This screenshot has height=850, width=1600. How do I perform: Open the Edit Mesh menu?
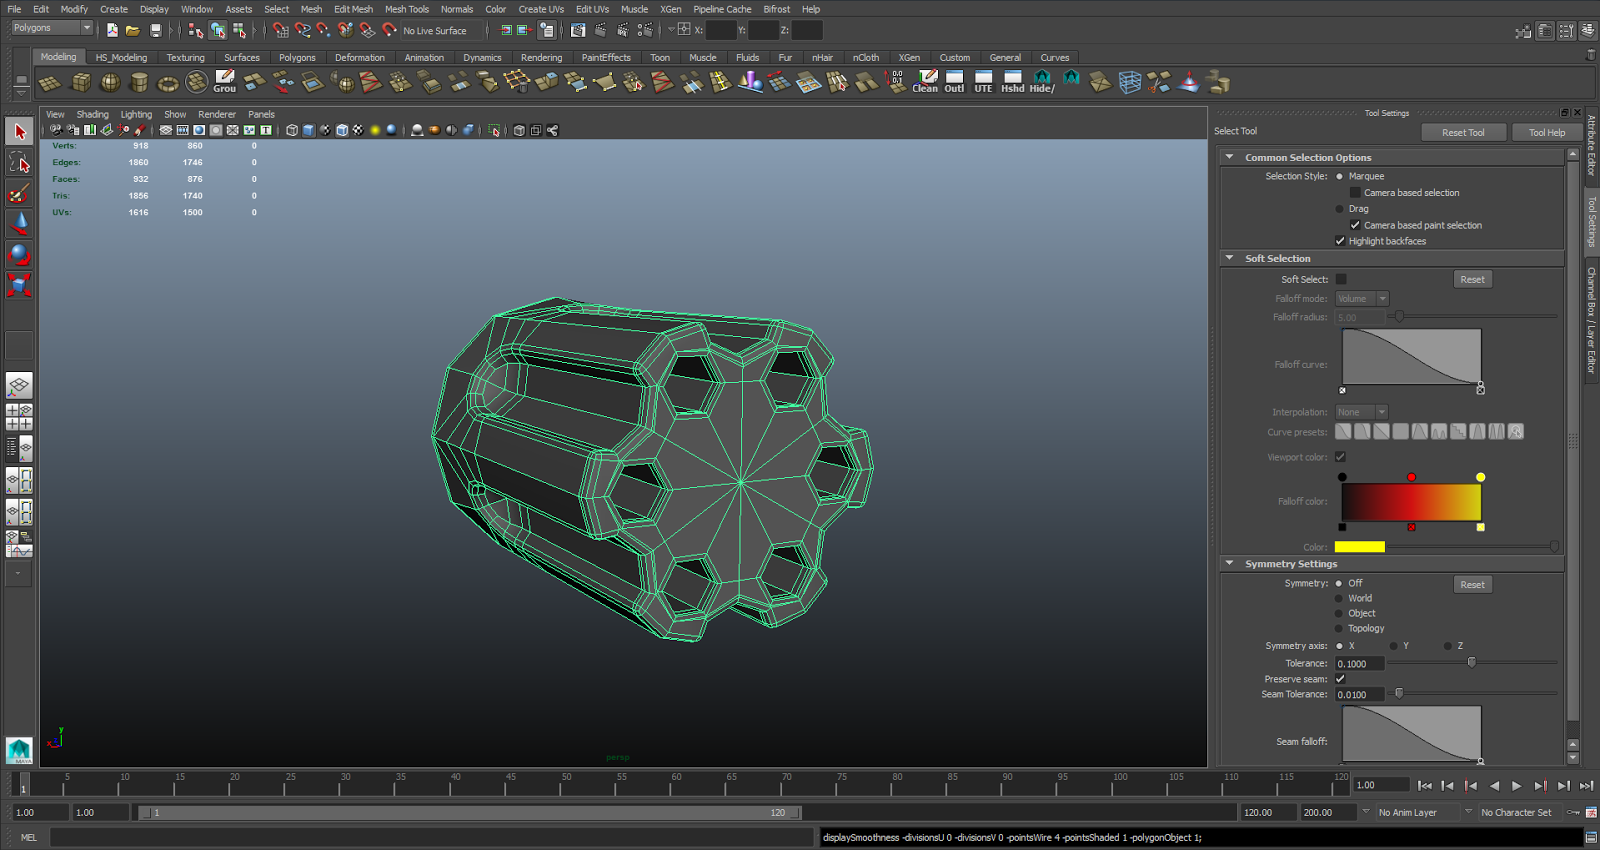click(353, 9)
